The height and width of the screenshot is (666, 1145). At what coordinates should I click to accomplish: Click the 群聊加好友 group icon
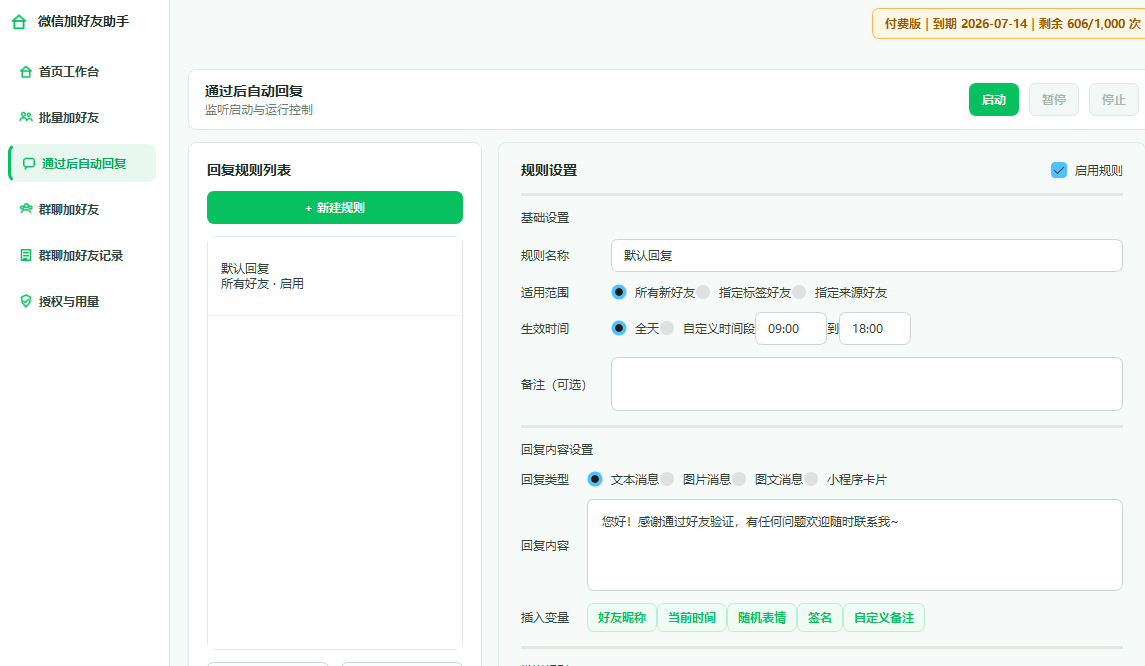pos(26,210)
